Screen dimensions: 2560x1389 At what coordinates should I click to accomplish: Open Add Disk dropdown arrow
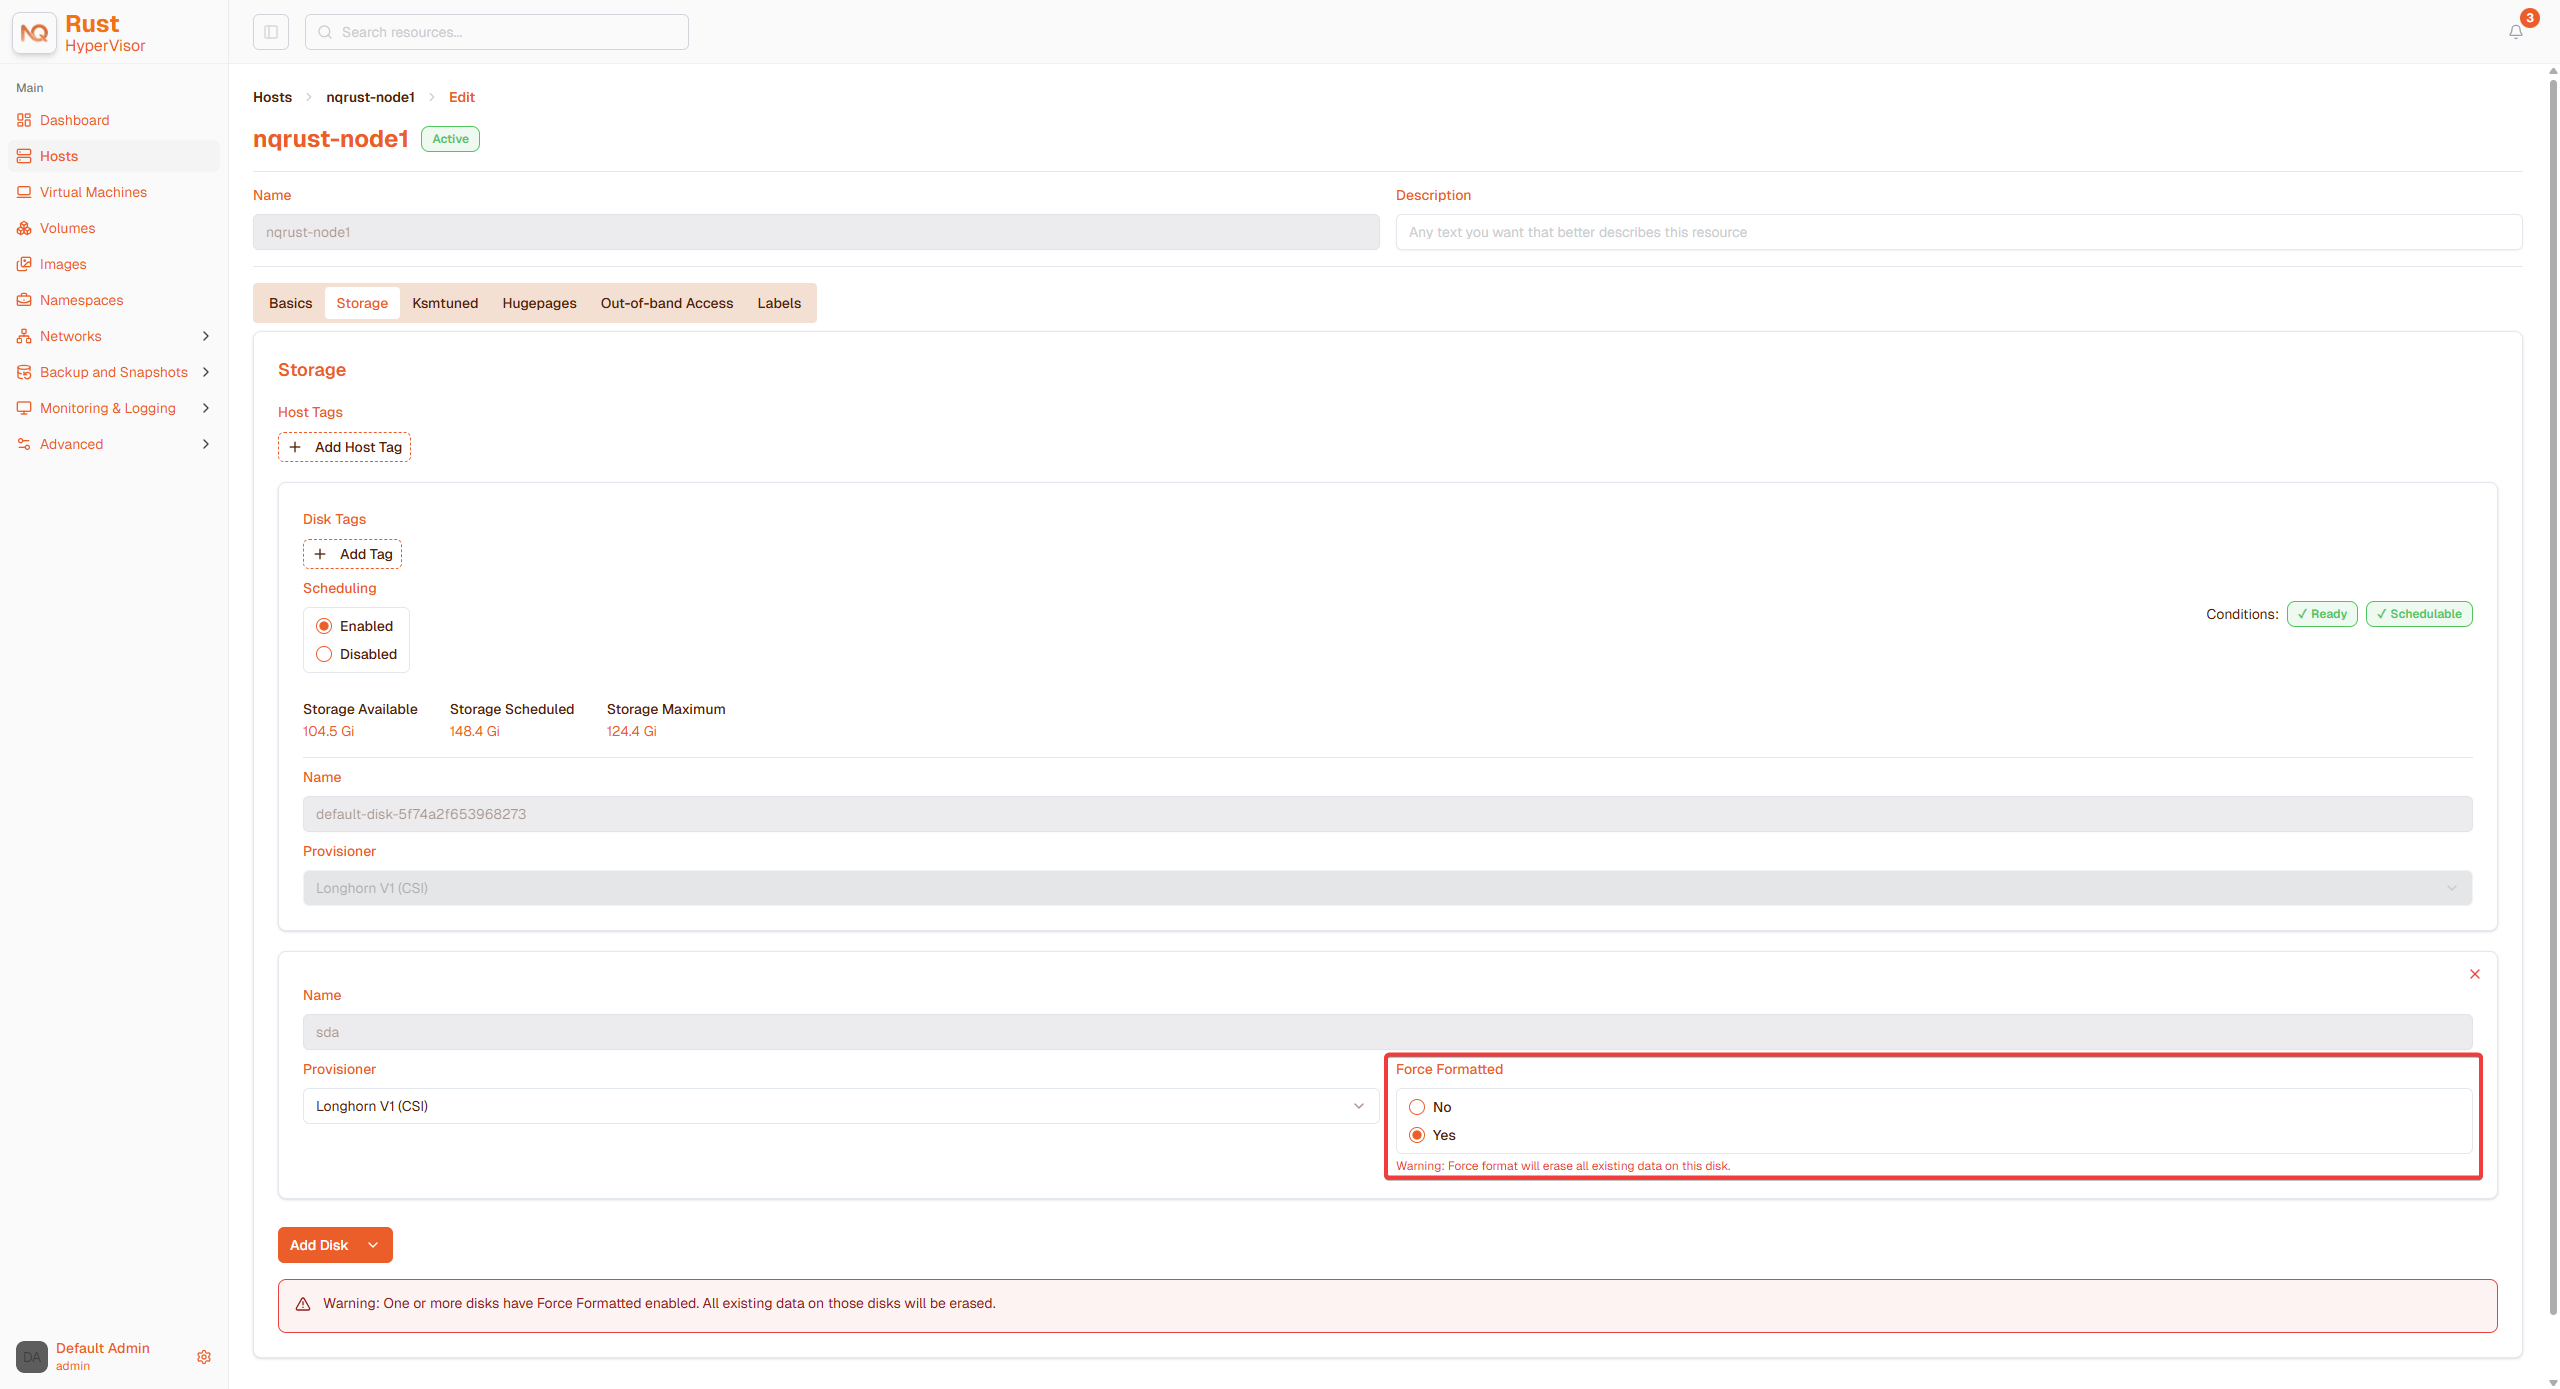click(x=373, y=1245)
